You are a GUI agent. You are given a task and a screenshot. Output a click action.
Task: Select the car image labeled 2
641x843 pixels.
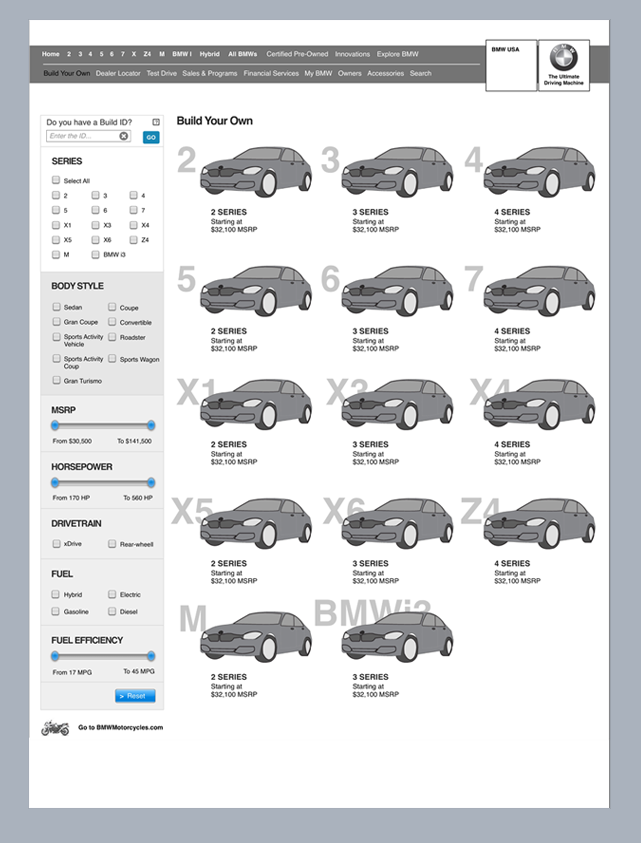click(x=256, y=172)
